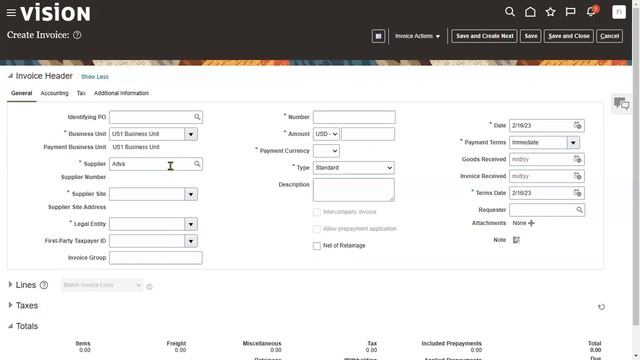The height and width of the screenshot is (360, 640).
Task: Switch to Tax tab
Action: click(x=81, y=93)
